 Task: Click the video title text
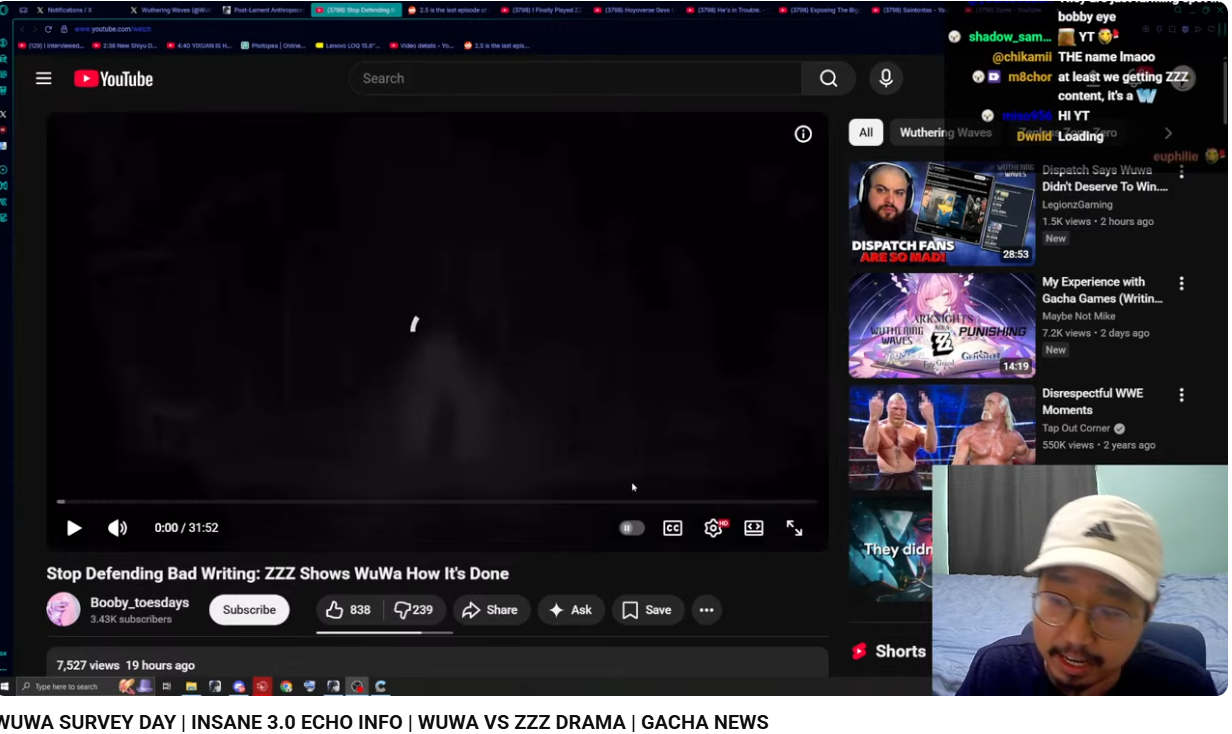(277, 573)
